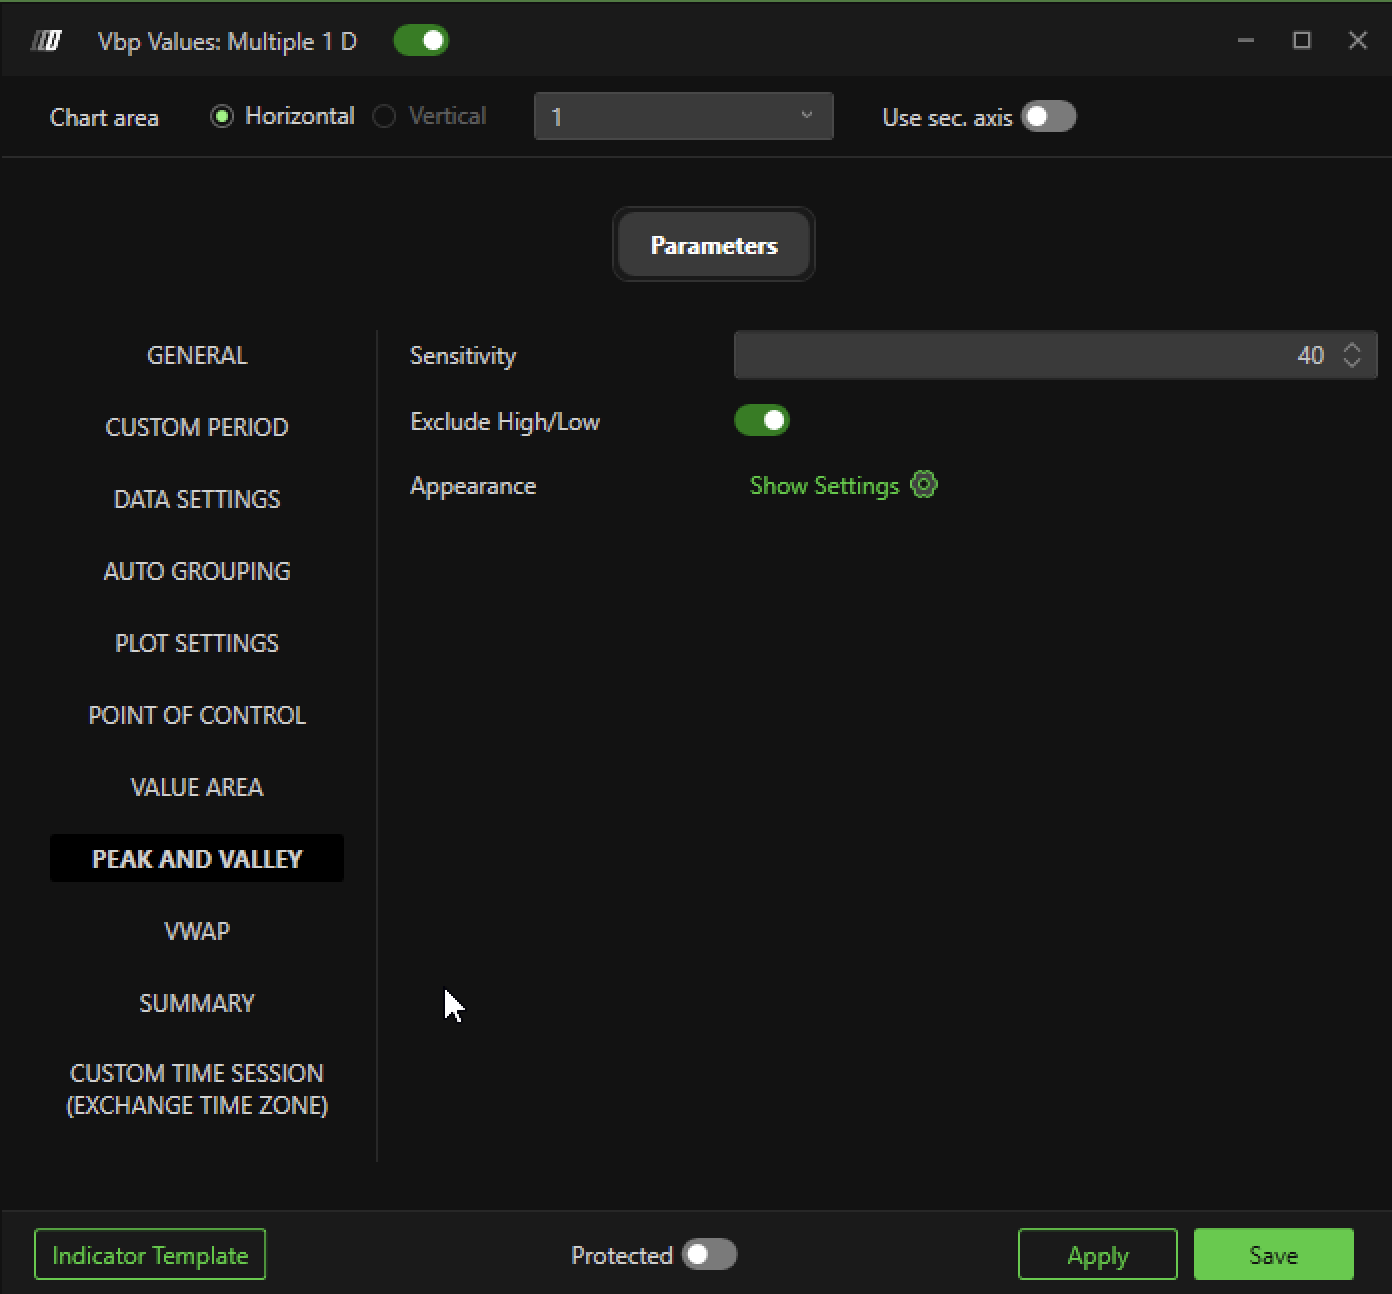Select the Vertical radio button

pyautogui.click(x=384, y=117)
